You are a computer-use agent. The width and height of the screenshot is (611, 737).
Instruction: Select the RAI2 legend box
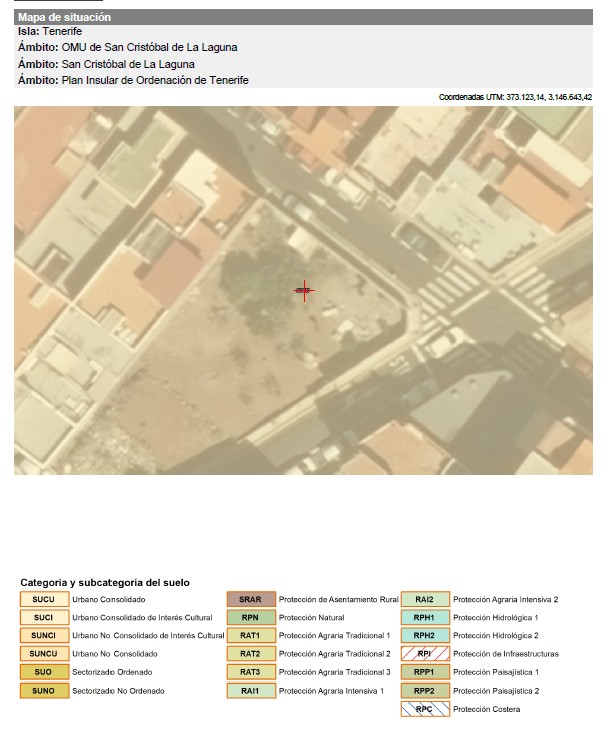point(425,600)
